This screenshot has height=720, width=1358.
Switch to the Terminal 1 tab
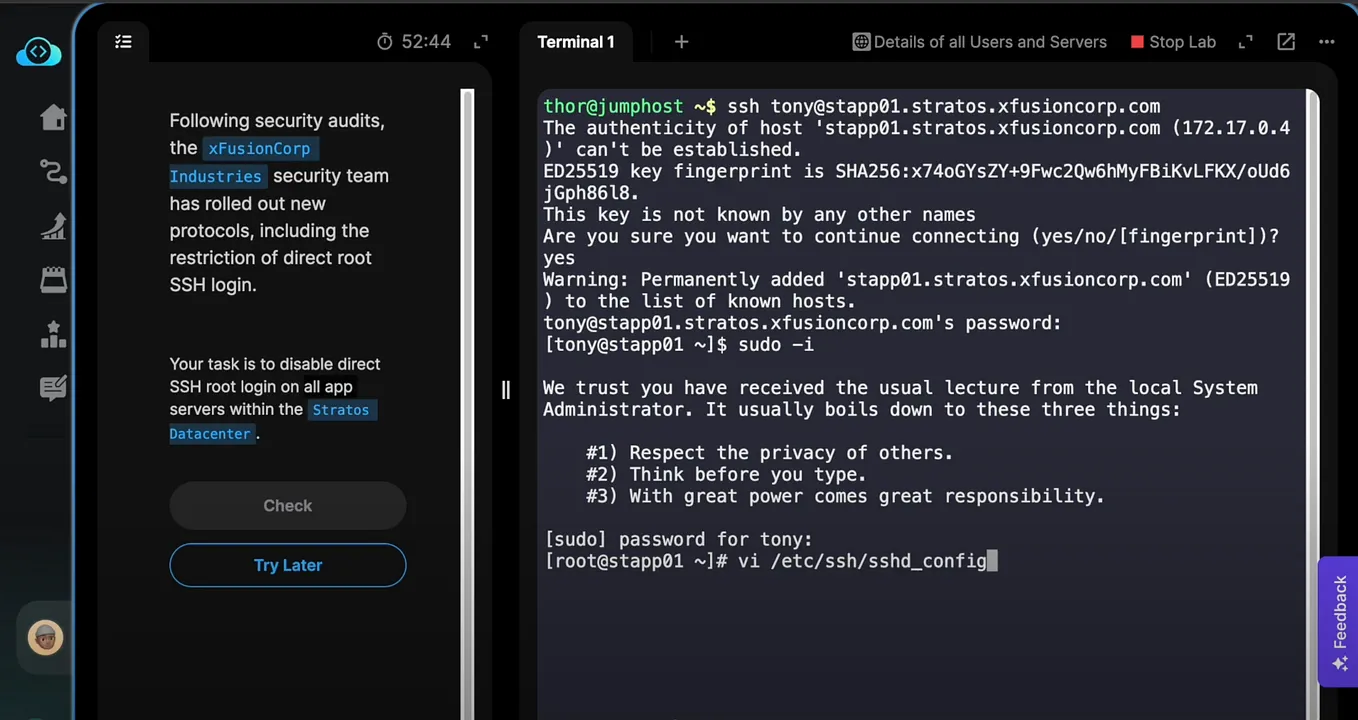click(x=576, y=42)
